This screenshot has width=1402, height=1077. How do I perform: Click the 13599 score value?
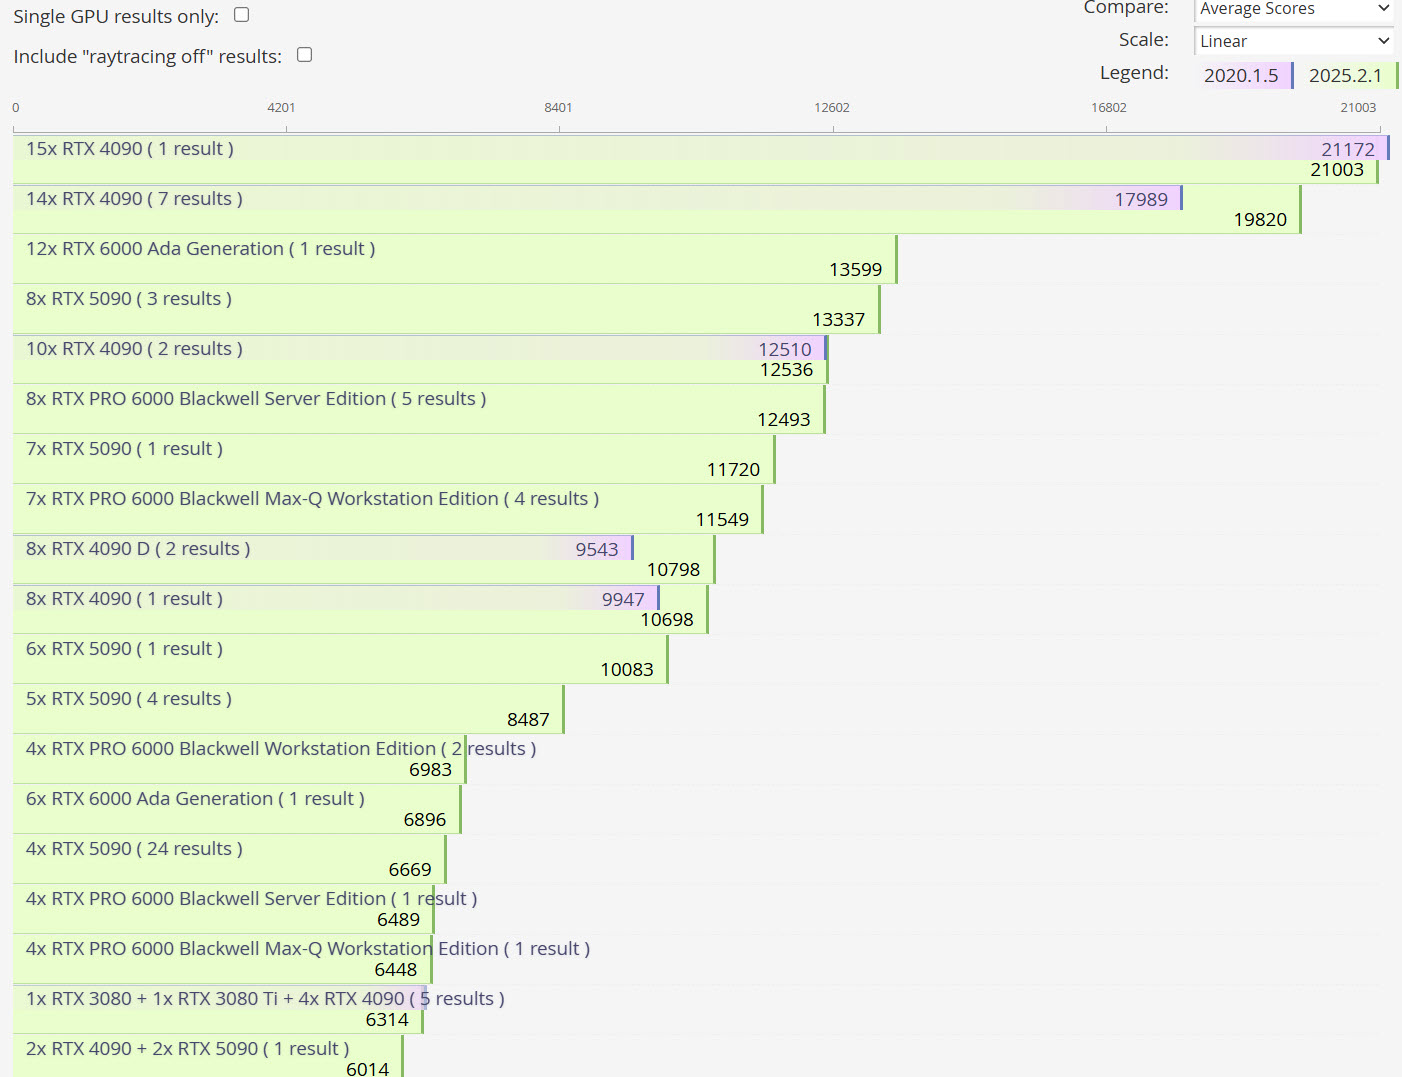click(855, 270)
